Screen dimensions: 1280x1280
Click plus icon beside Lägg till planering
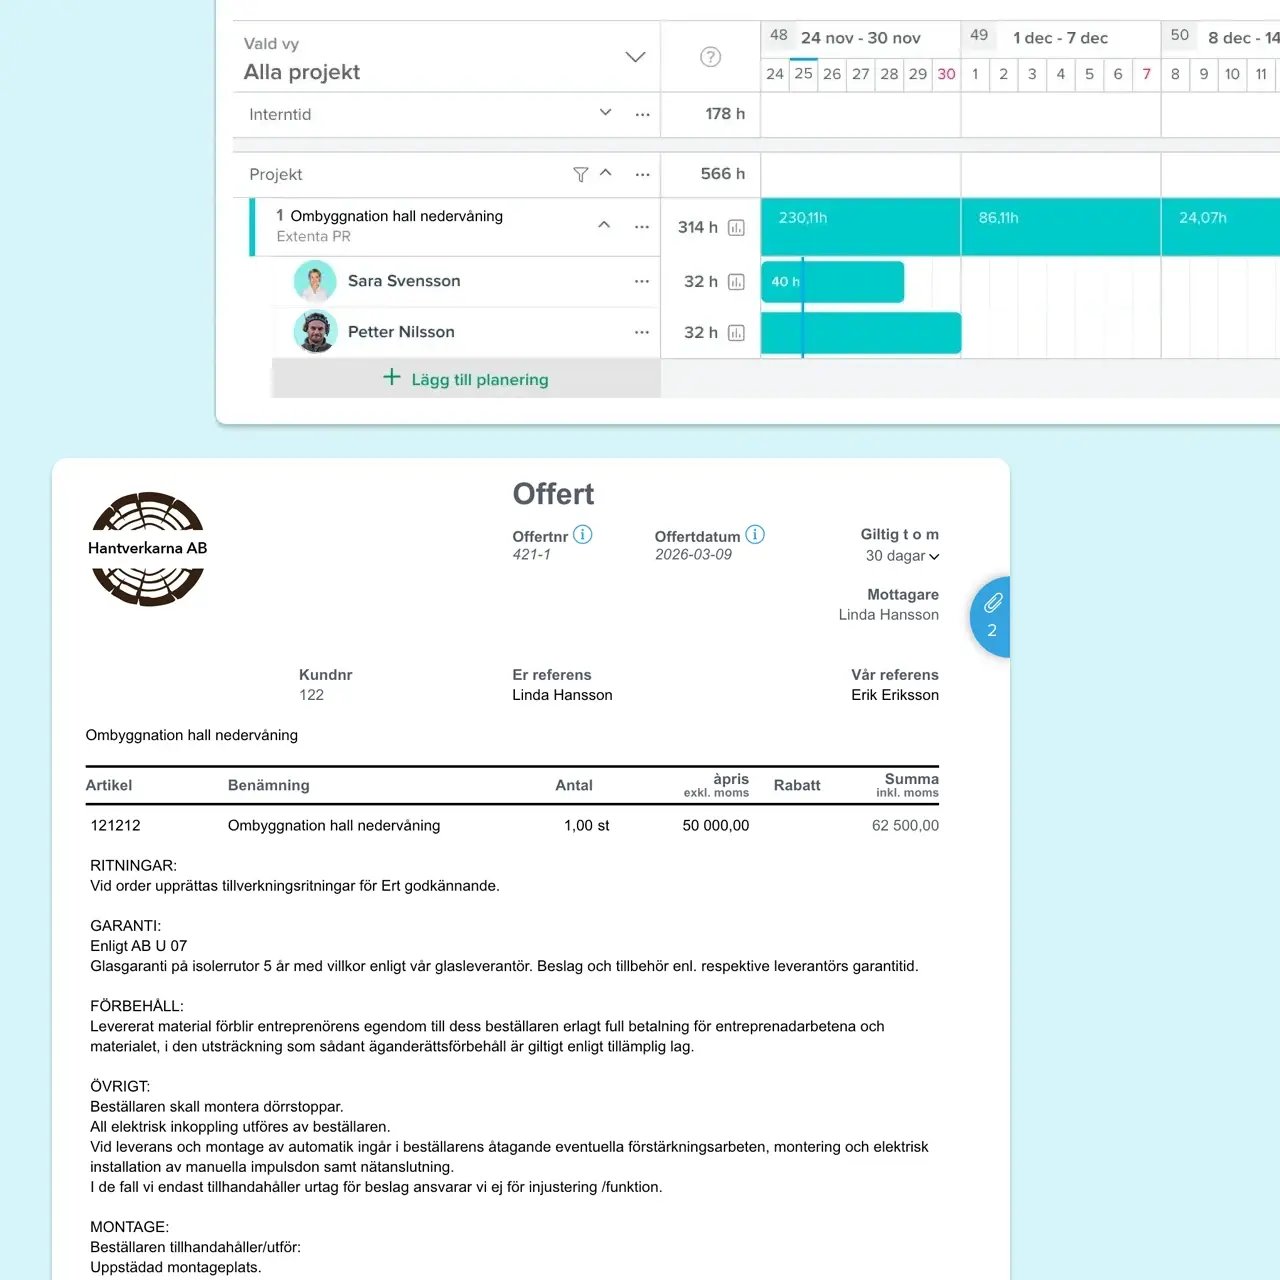coord(391,378)
